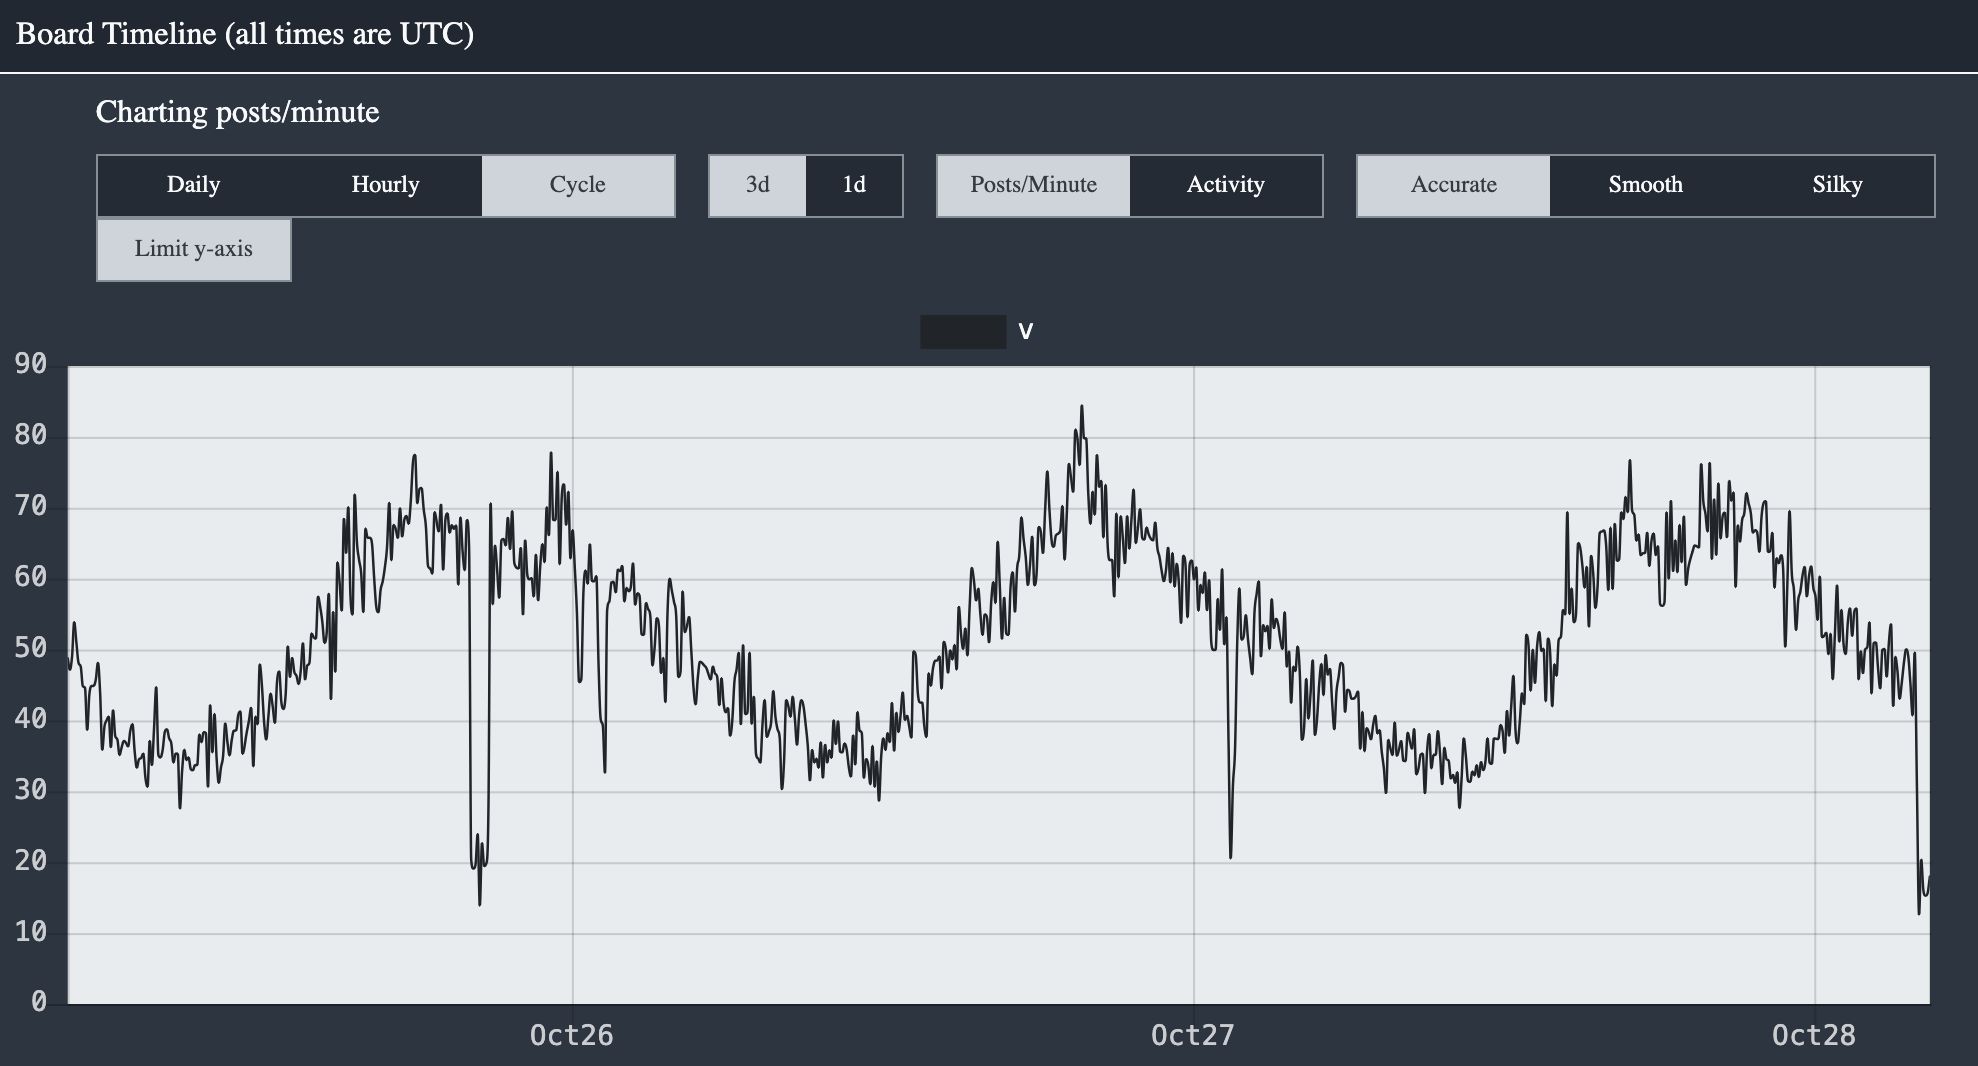
Task: Select the Cycle view option
Action: (578, 185)
